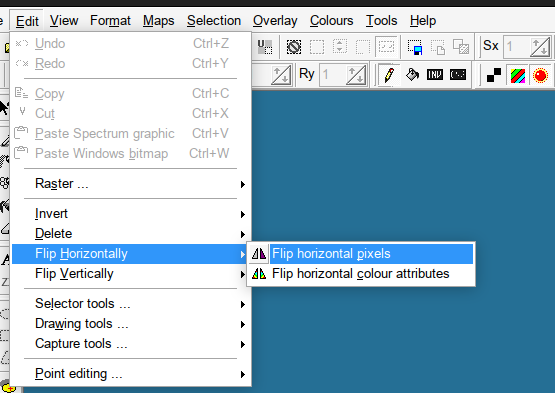
Task: Toggle the dashed rectangle selection button
Action: coord(317,47)
